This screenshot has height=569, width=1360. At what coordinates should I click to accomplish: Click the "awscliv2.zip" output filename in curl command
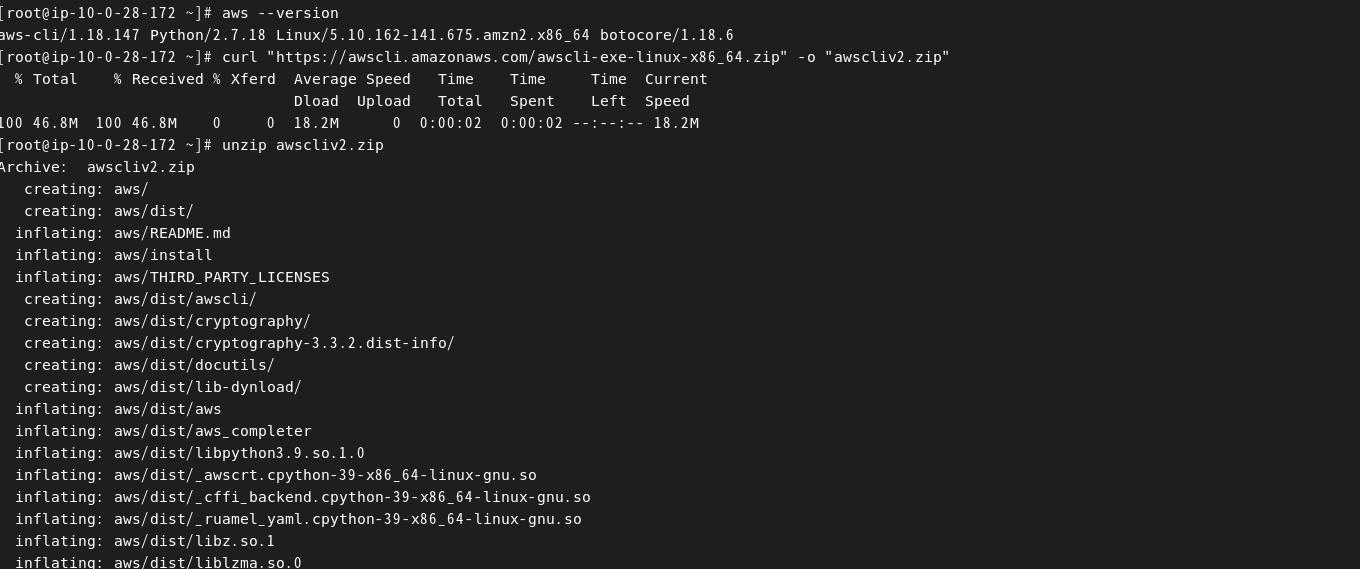(887, 57)
